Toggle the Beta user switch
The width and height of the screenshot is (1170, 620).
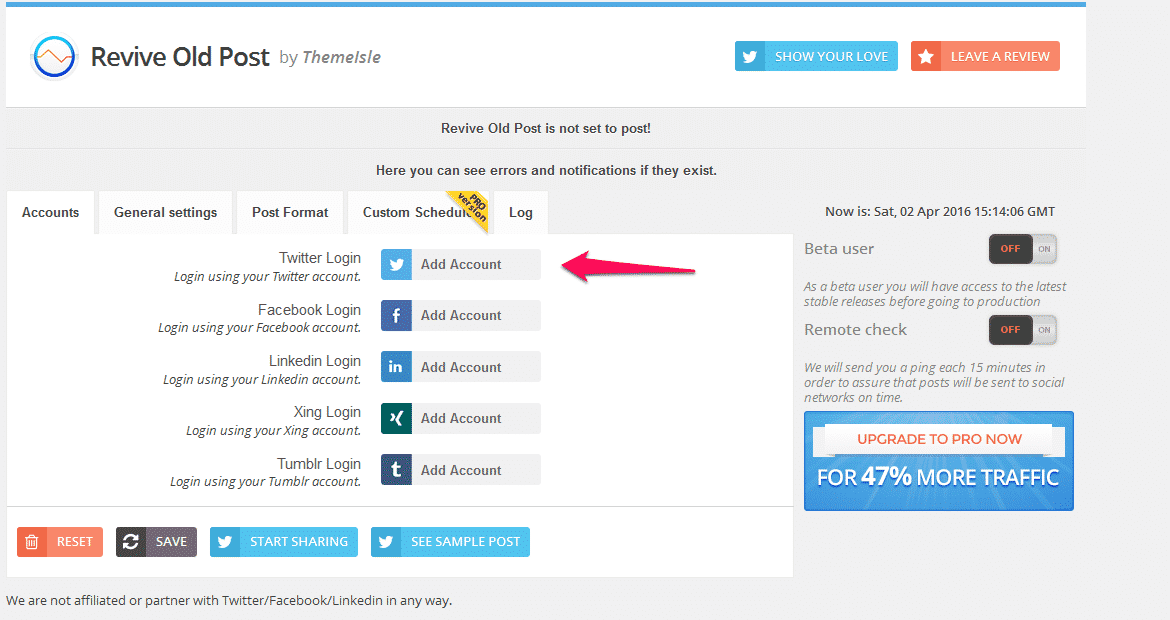1023,249
